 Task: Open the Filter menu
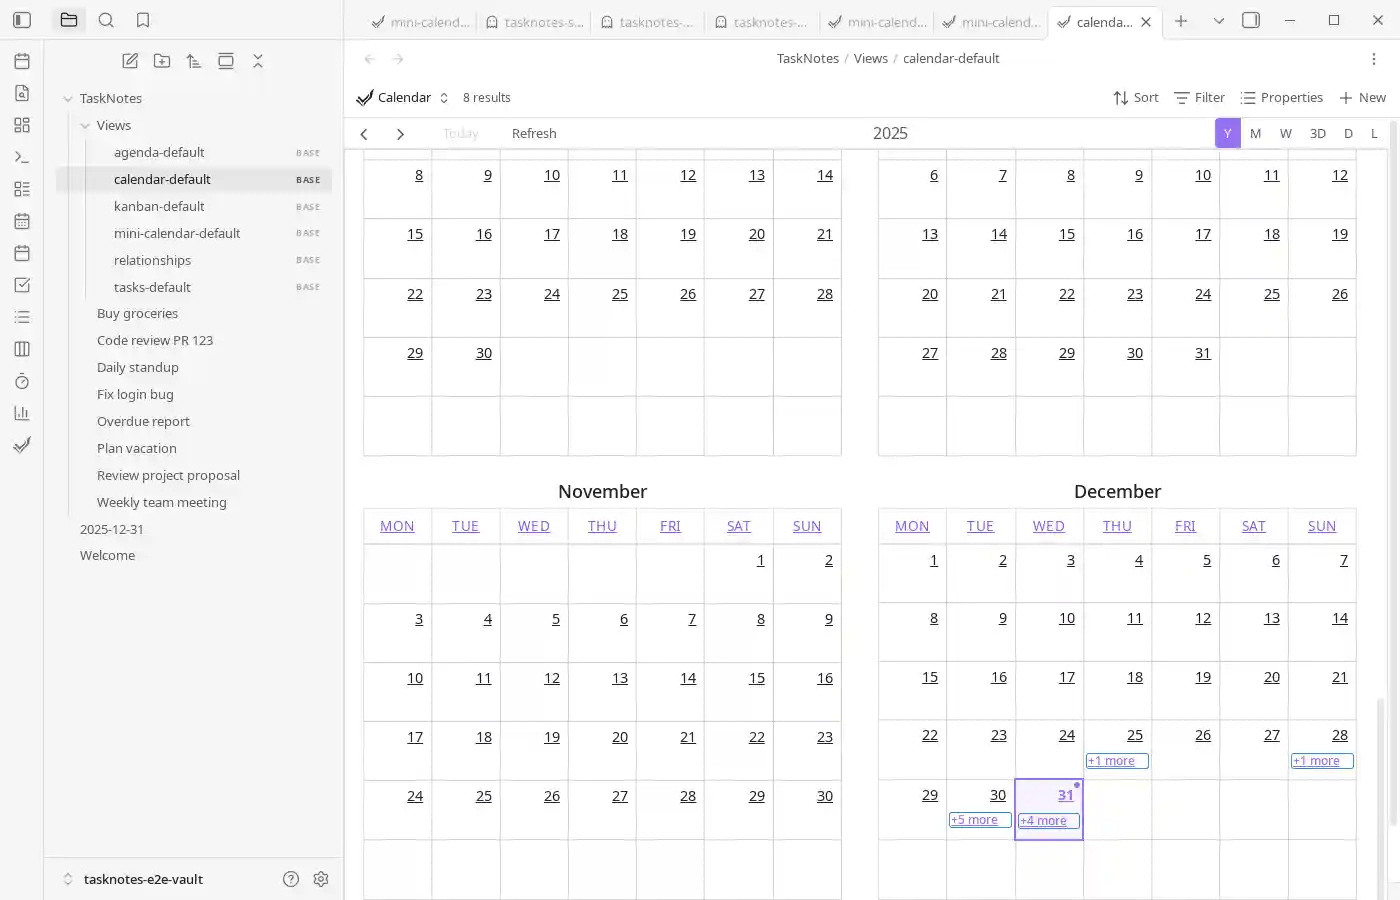[x=1199, y=97]
